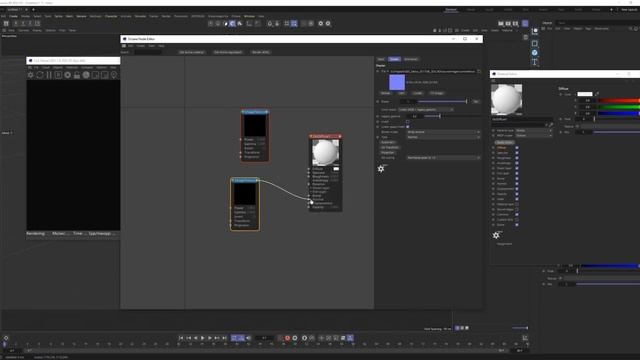
Task: Open Color space dropdown in Shader panel
Action: click(426, 110)
